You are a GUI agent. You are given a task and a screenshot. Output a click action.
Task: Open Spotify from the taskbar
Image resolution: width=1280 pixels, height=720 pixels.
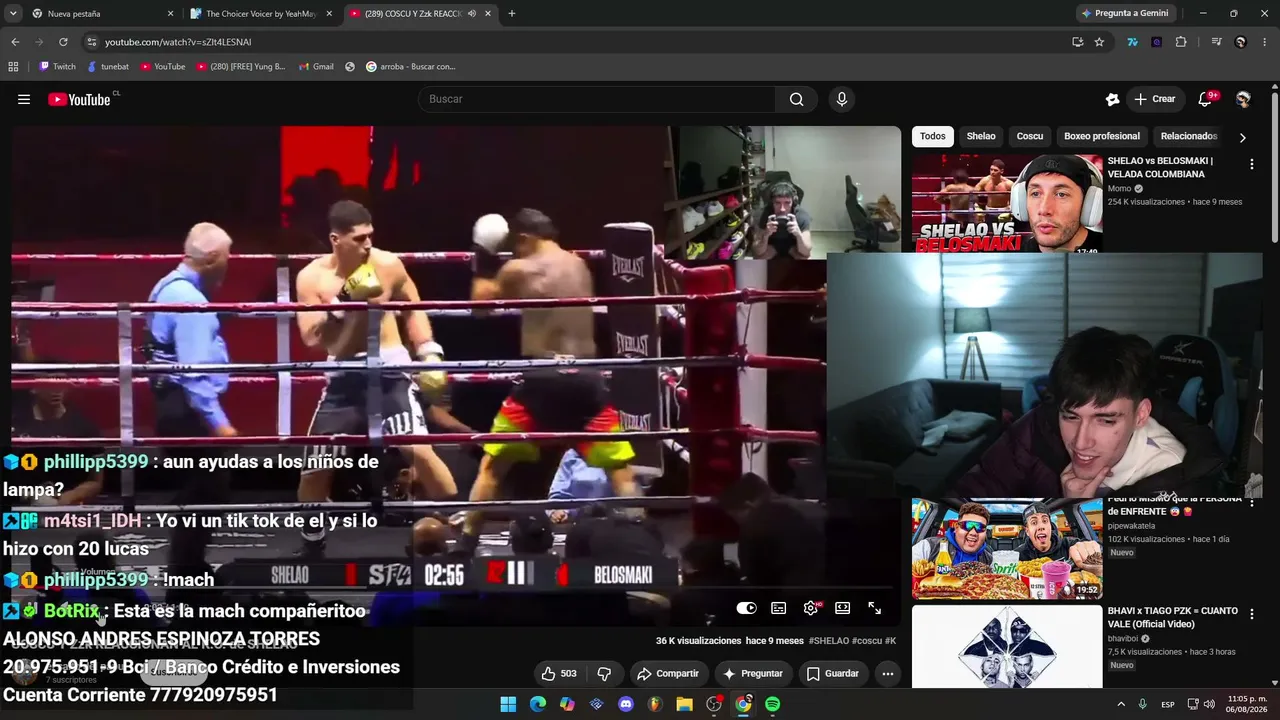click(x=773, y=704)
